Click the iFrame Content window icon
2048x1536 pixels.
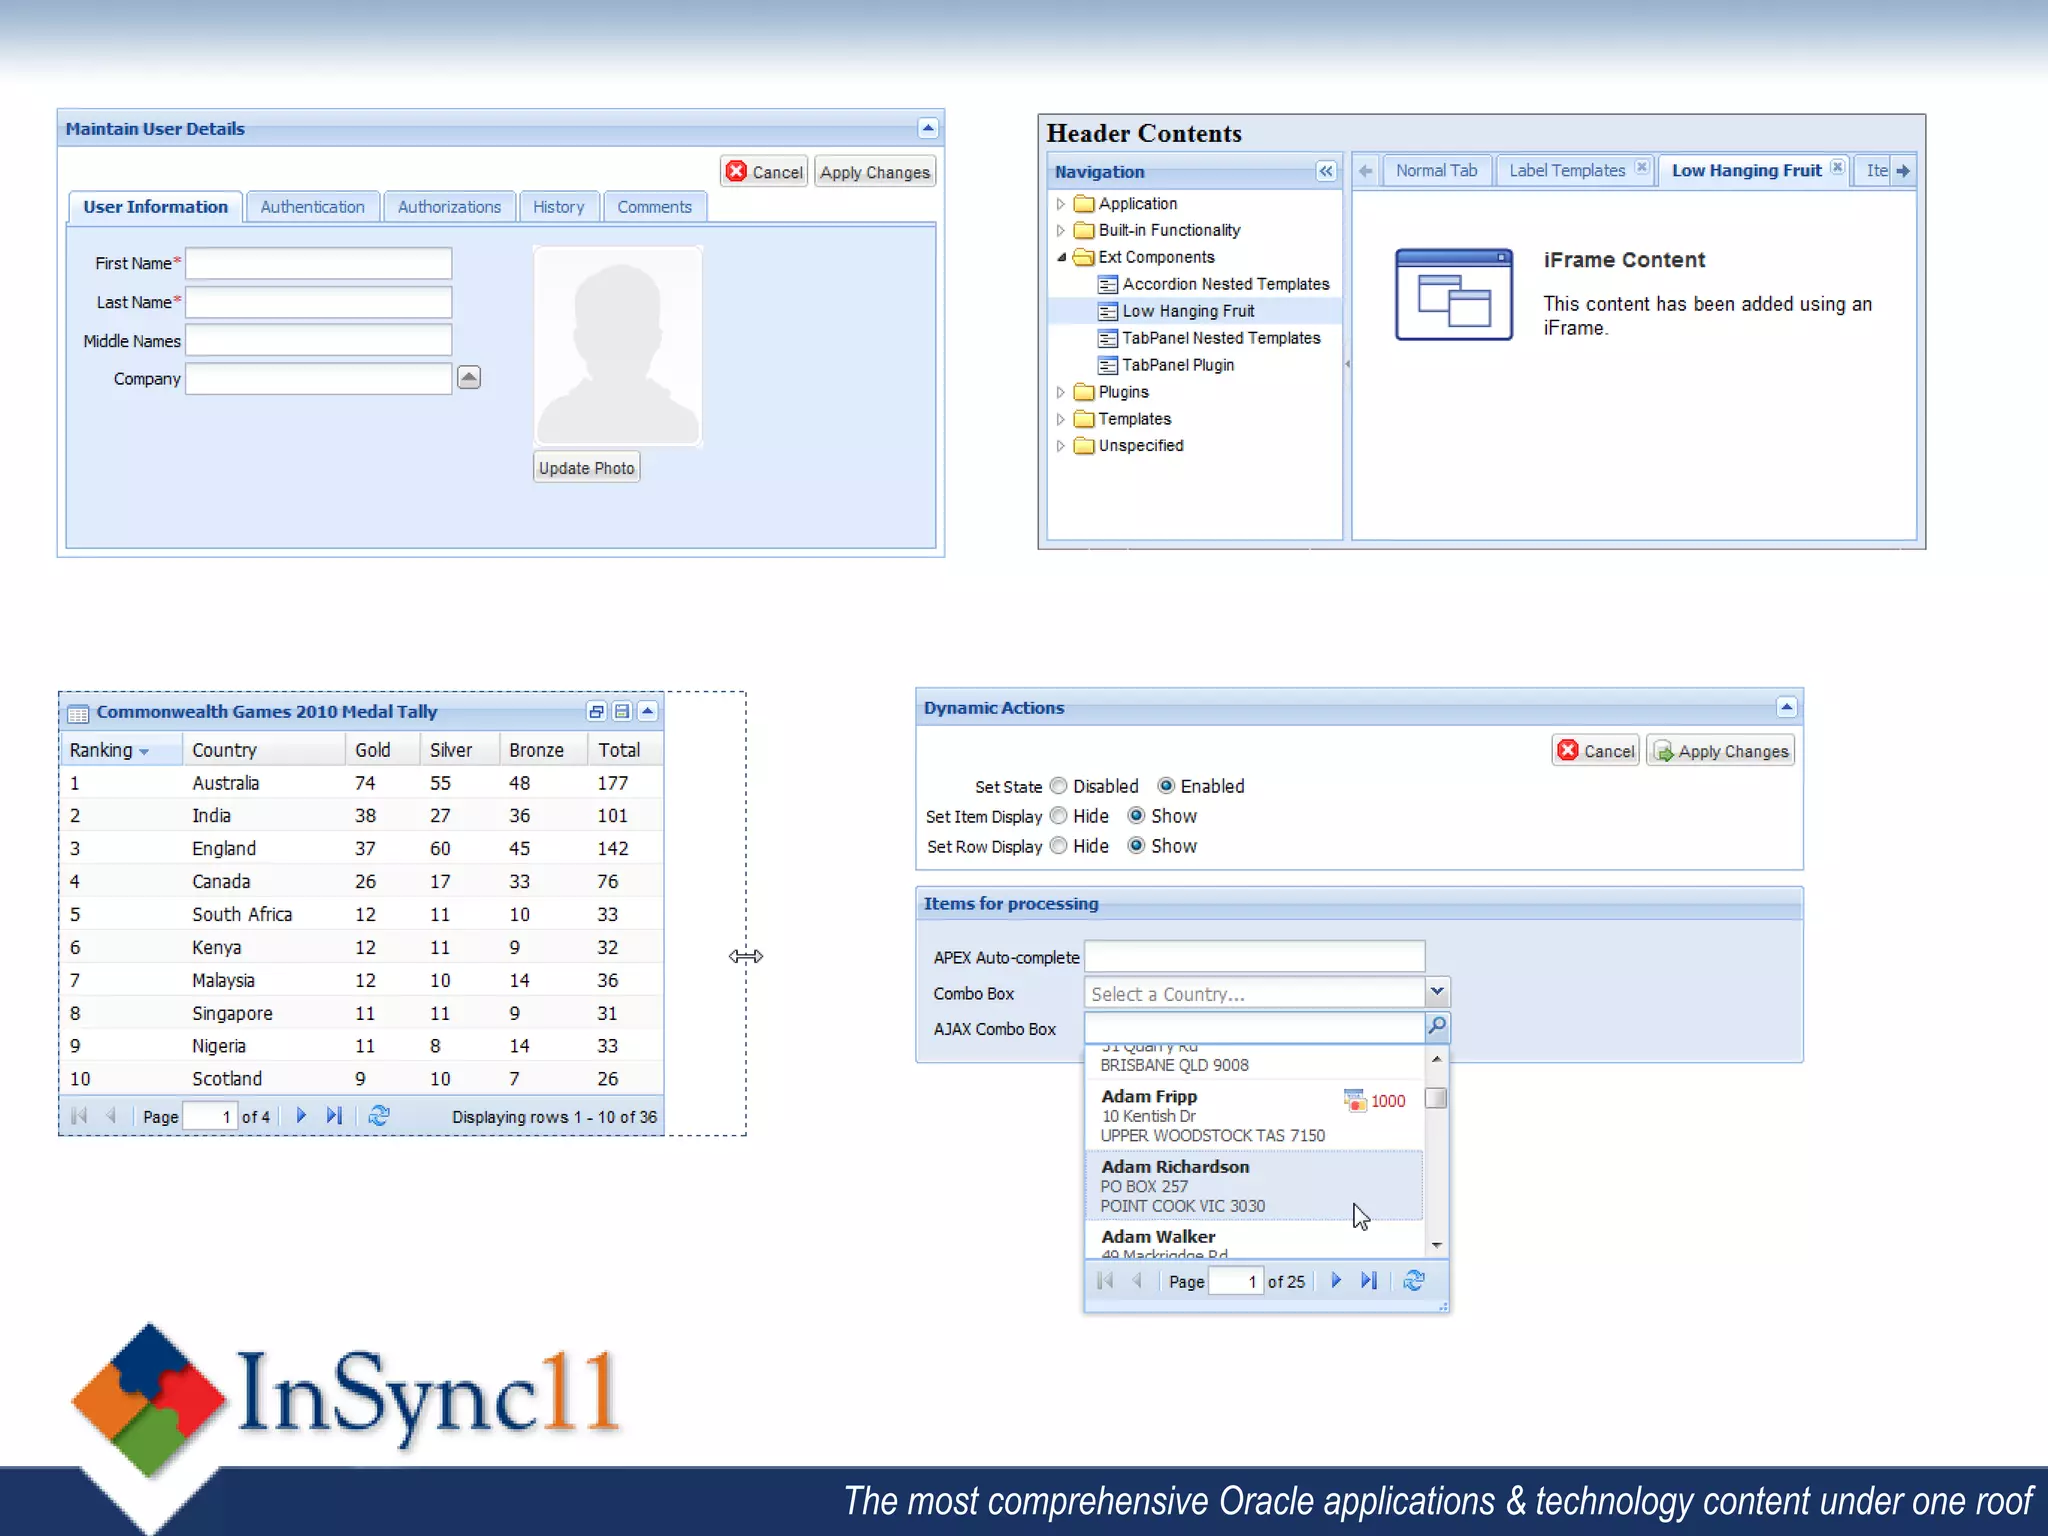1453,295
